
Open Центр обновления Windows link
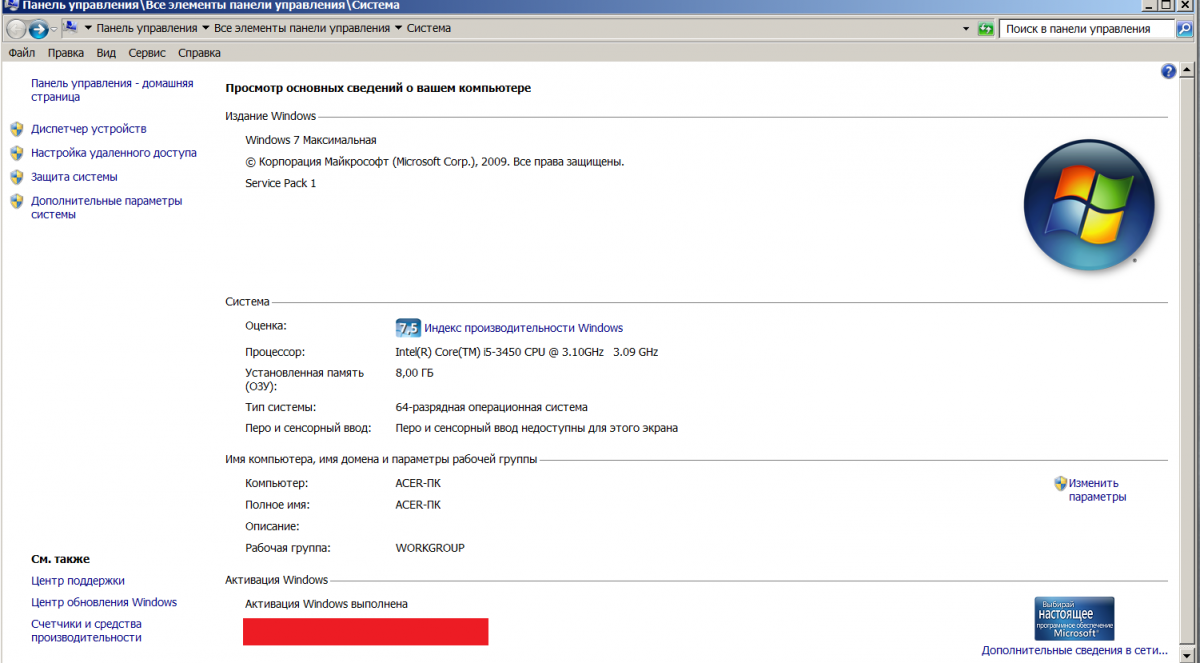pyautogui.click(x=104, y=603)
